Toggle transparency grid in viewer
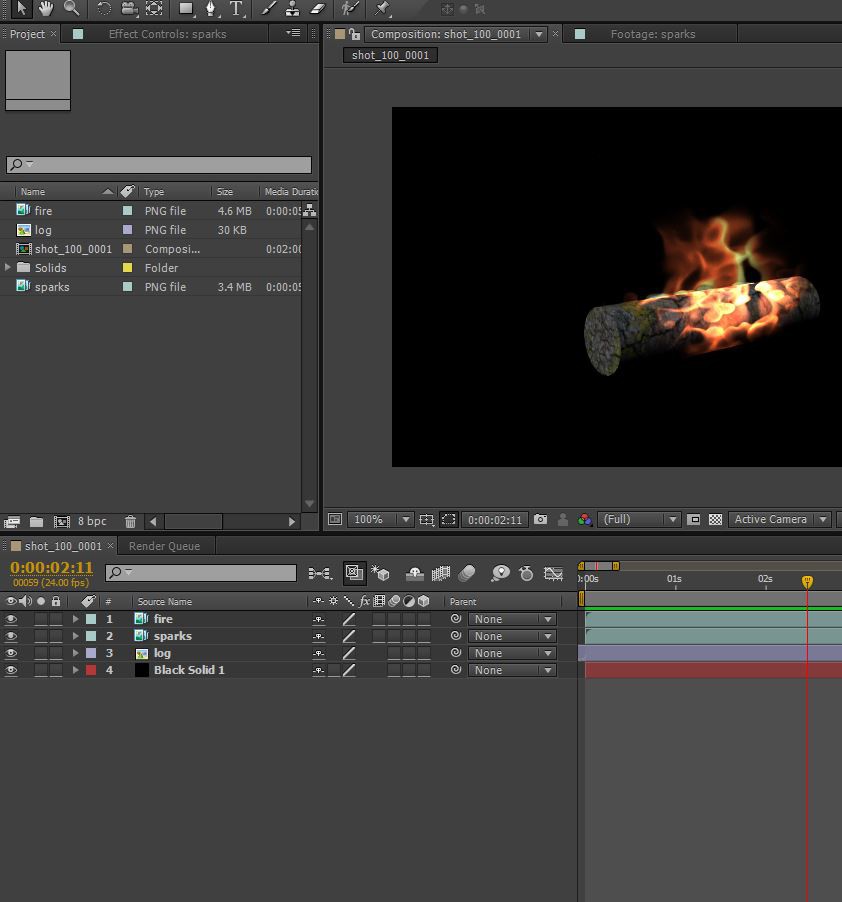This screenshot has width=842, height=902. tap(715, 519)
